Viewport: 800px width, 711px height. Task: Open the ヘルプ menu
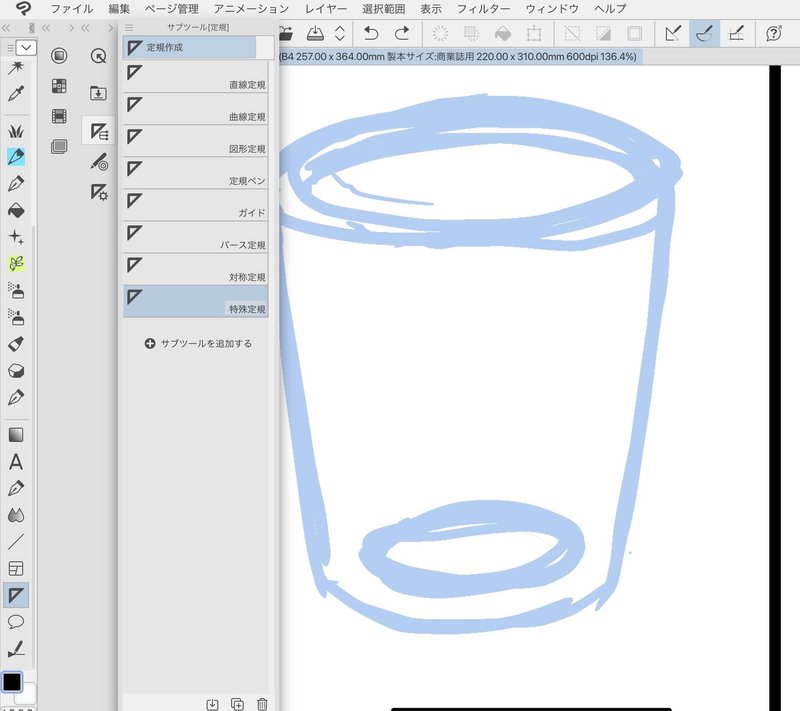(x=610, y=9)
